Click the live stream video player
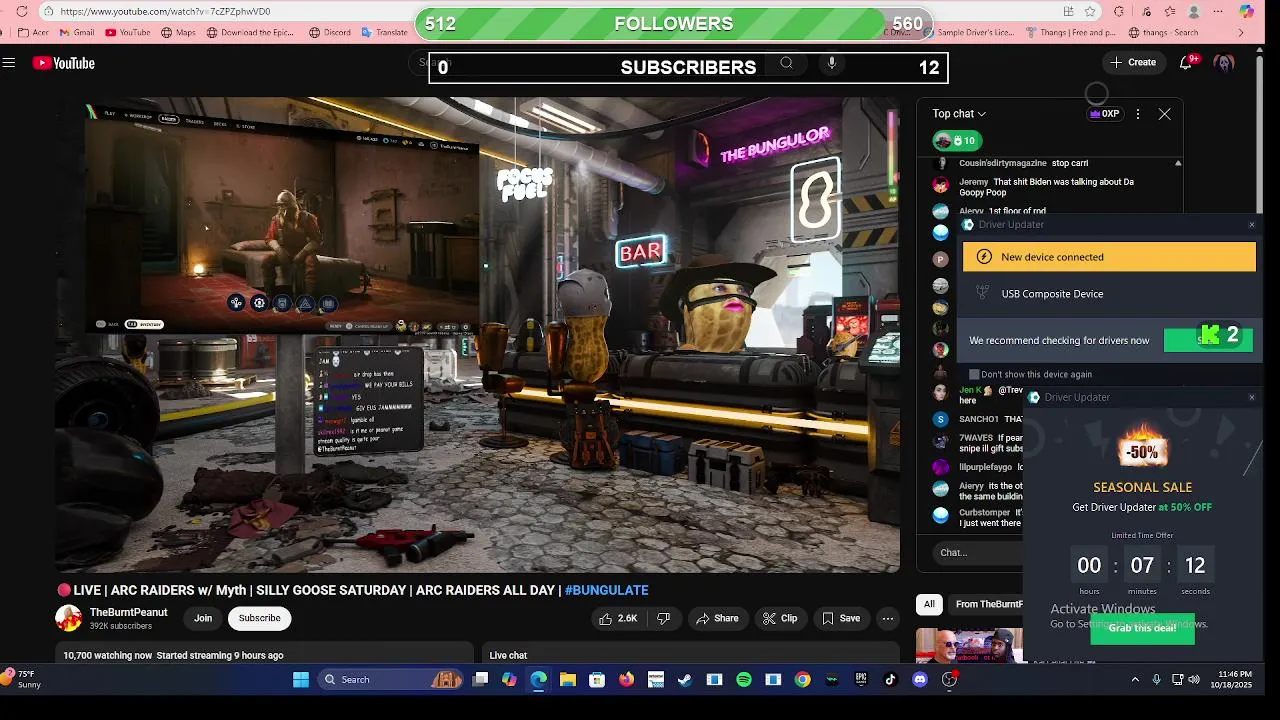The height and width of the screenshot is (720, 1280). (x=478, y=335)
